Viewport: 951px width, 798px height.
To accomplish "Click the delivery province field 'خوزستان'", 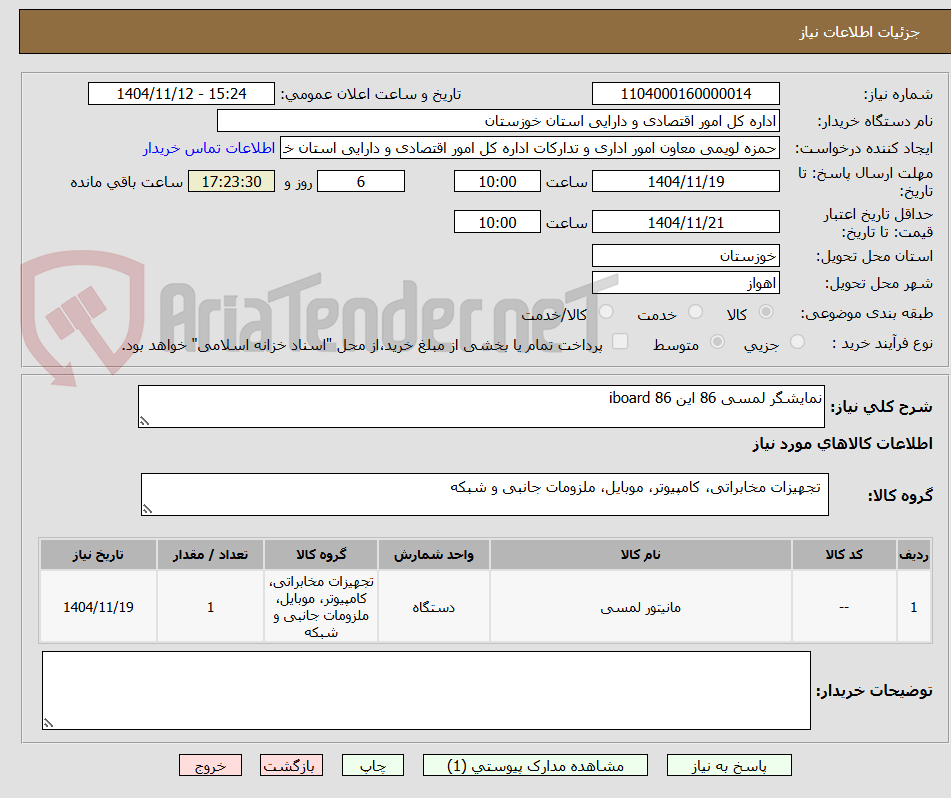I will (x=685, y=256).
